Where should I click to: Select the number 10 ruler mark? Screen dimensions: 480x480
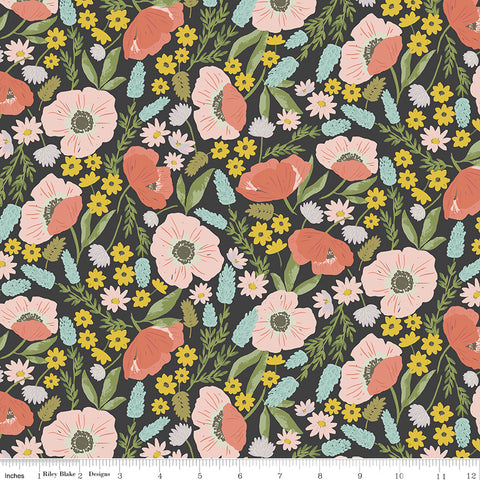400,475
